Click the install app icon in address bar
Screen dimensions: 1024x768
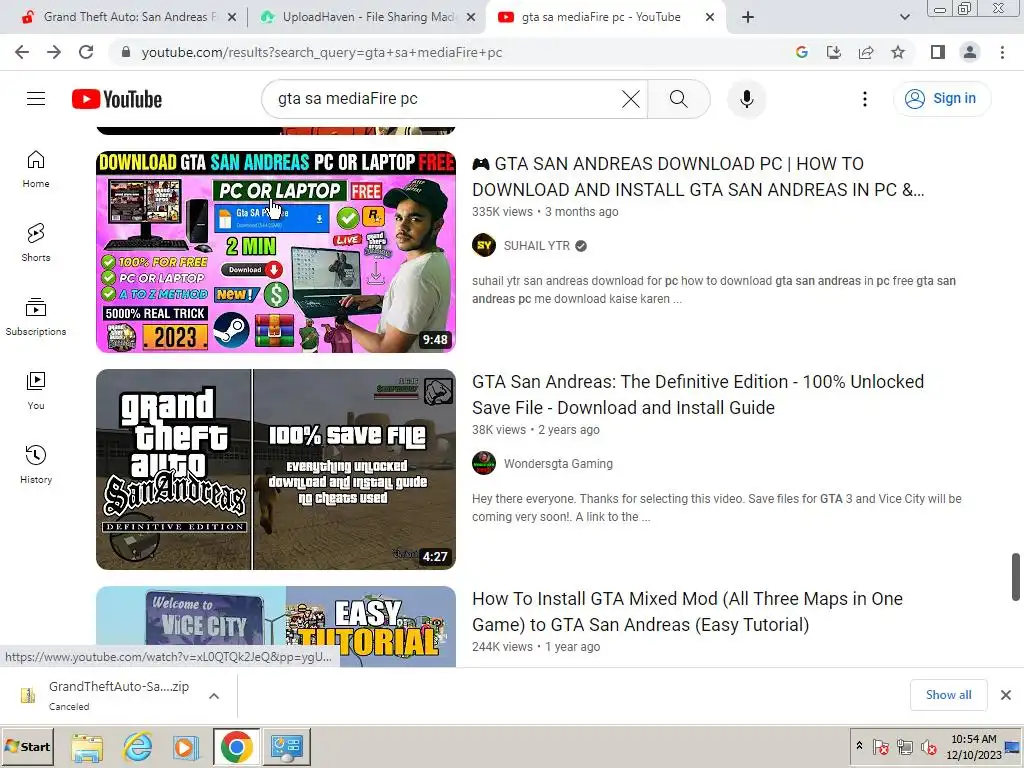834,52
